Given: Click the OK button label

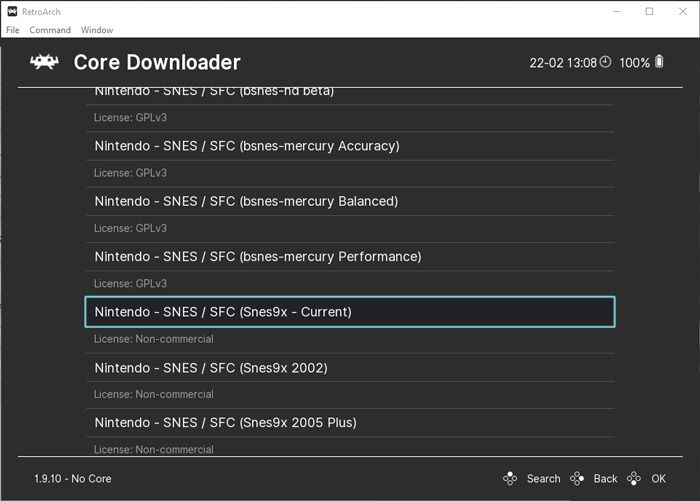Looking at the screenshot, I should coord(658,479).
